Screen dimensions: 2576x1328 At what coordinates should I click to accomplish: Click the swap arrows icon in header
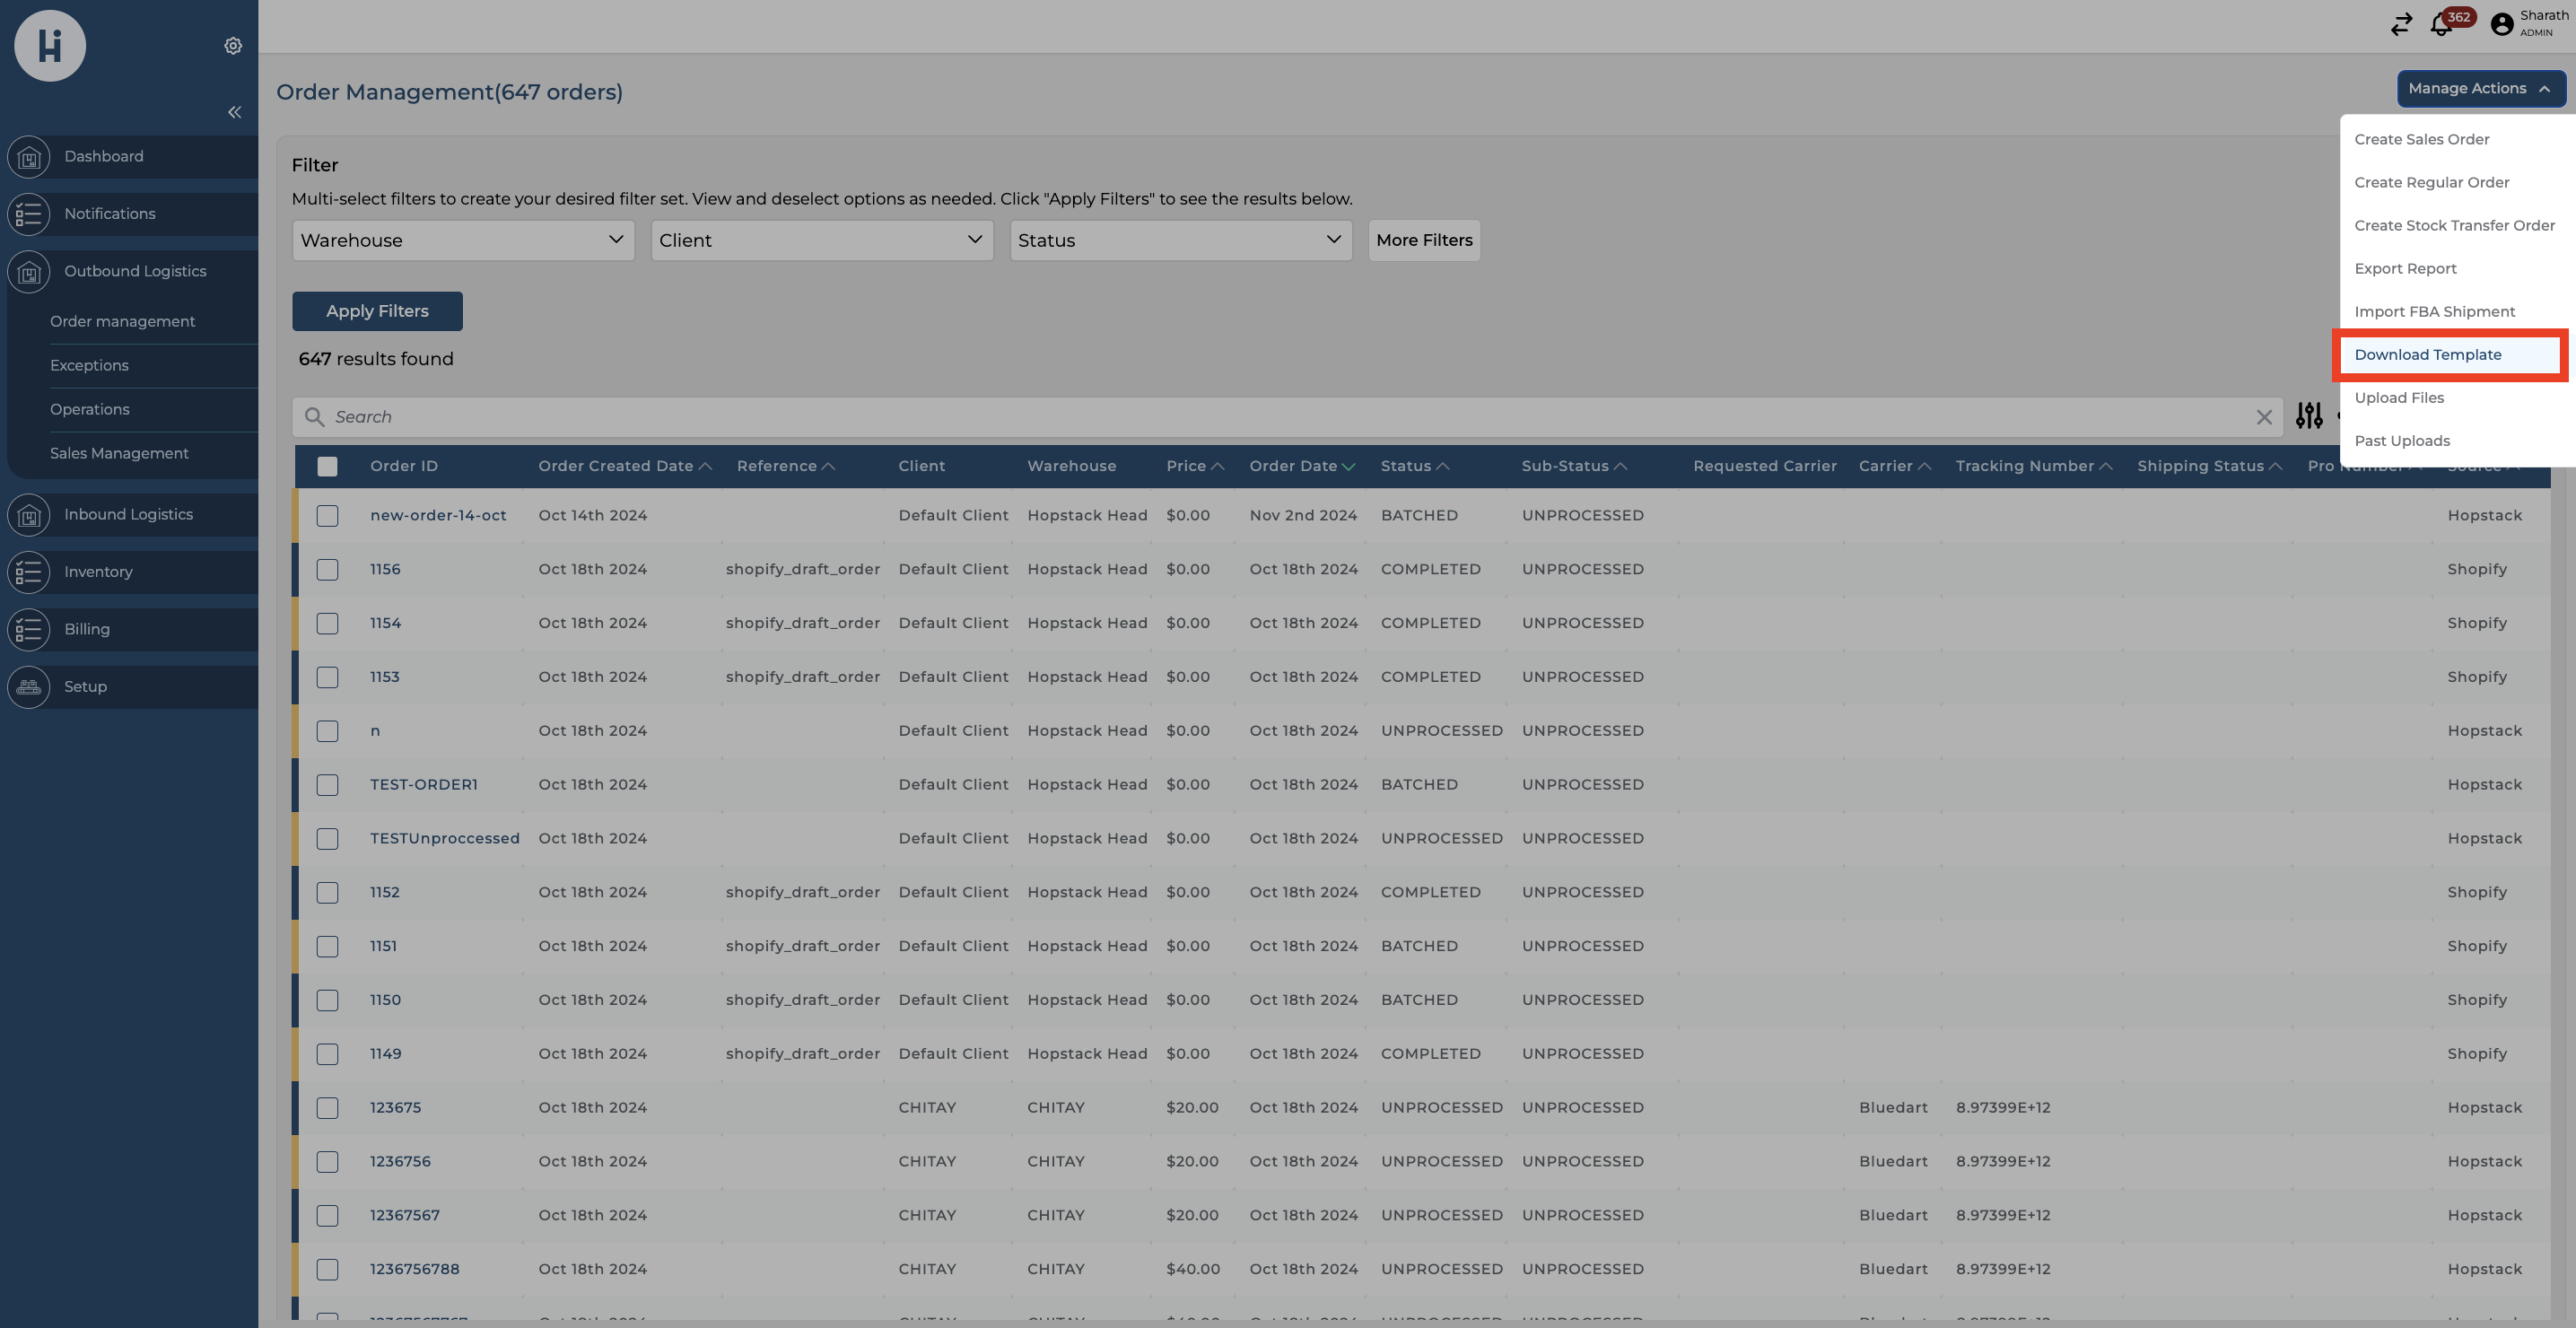(x=2401, y=25)
